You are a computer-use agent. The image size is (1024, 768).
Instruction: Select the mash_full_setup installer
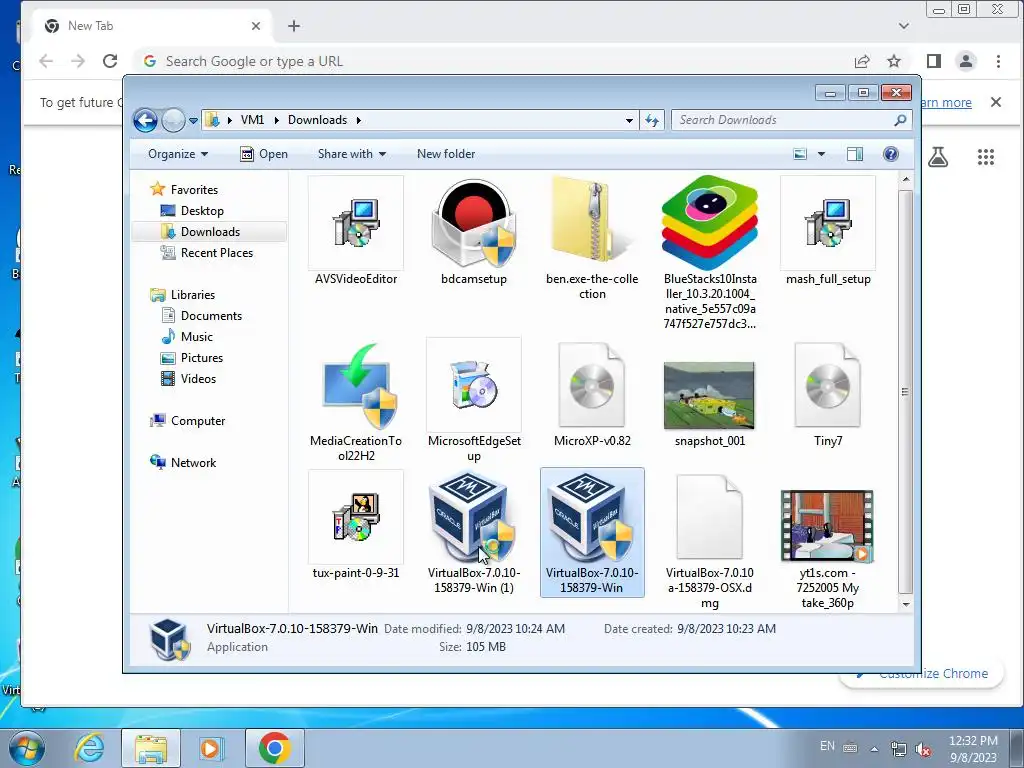coord(828,232)
